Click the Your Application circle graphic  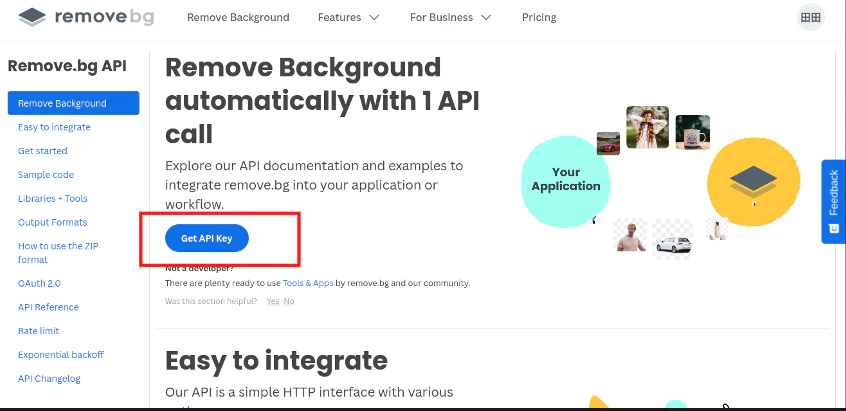(565, 180)
